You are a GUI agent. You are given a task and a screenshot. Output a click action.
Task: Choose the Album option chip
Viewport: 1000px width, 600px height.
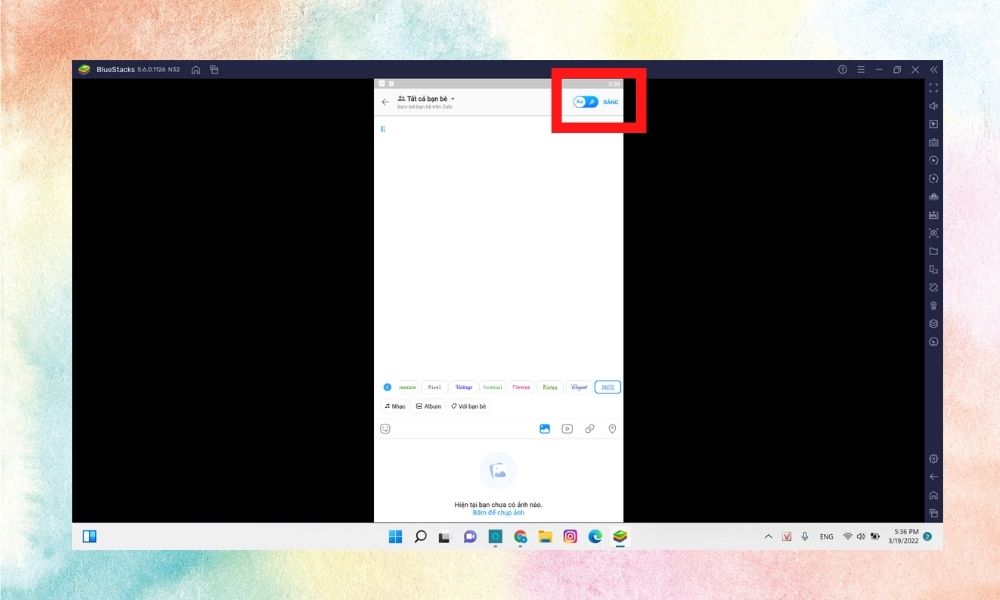[428, 406]
